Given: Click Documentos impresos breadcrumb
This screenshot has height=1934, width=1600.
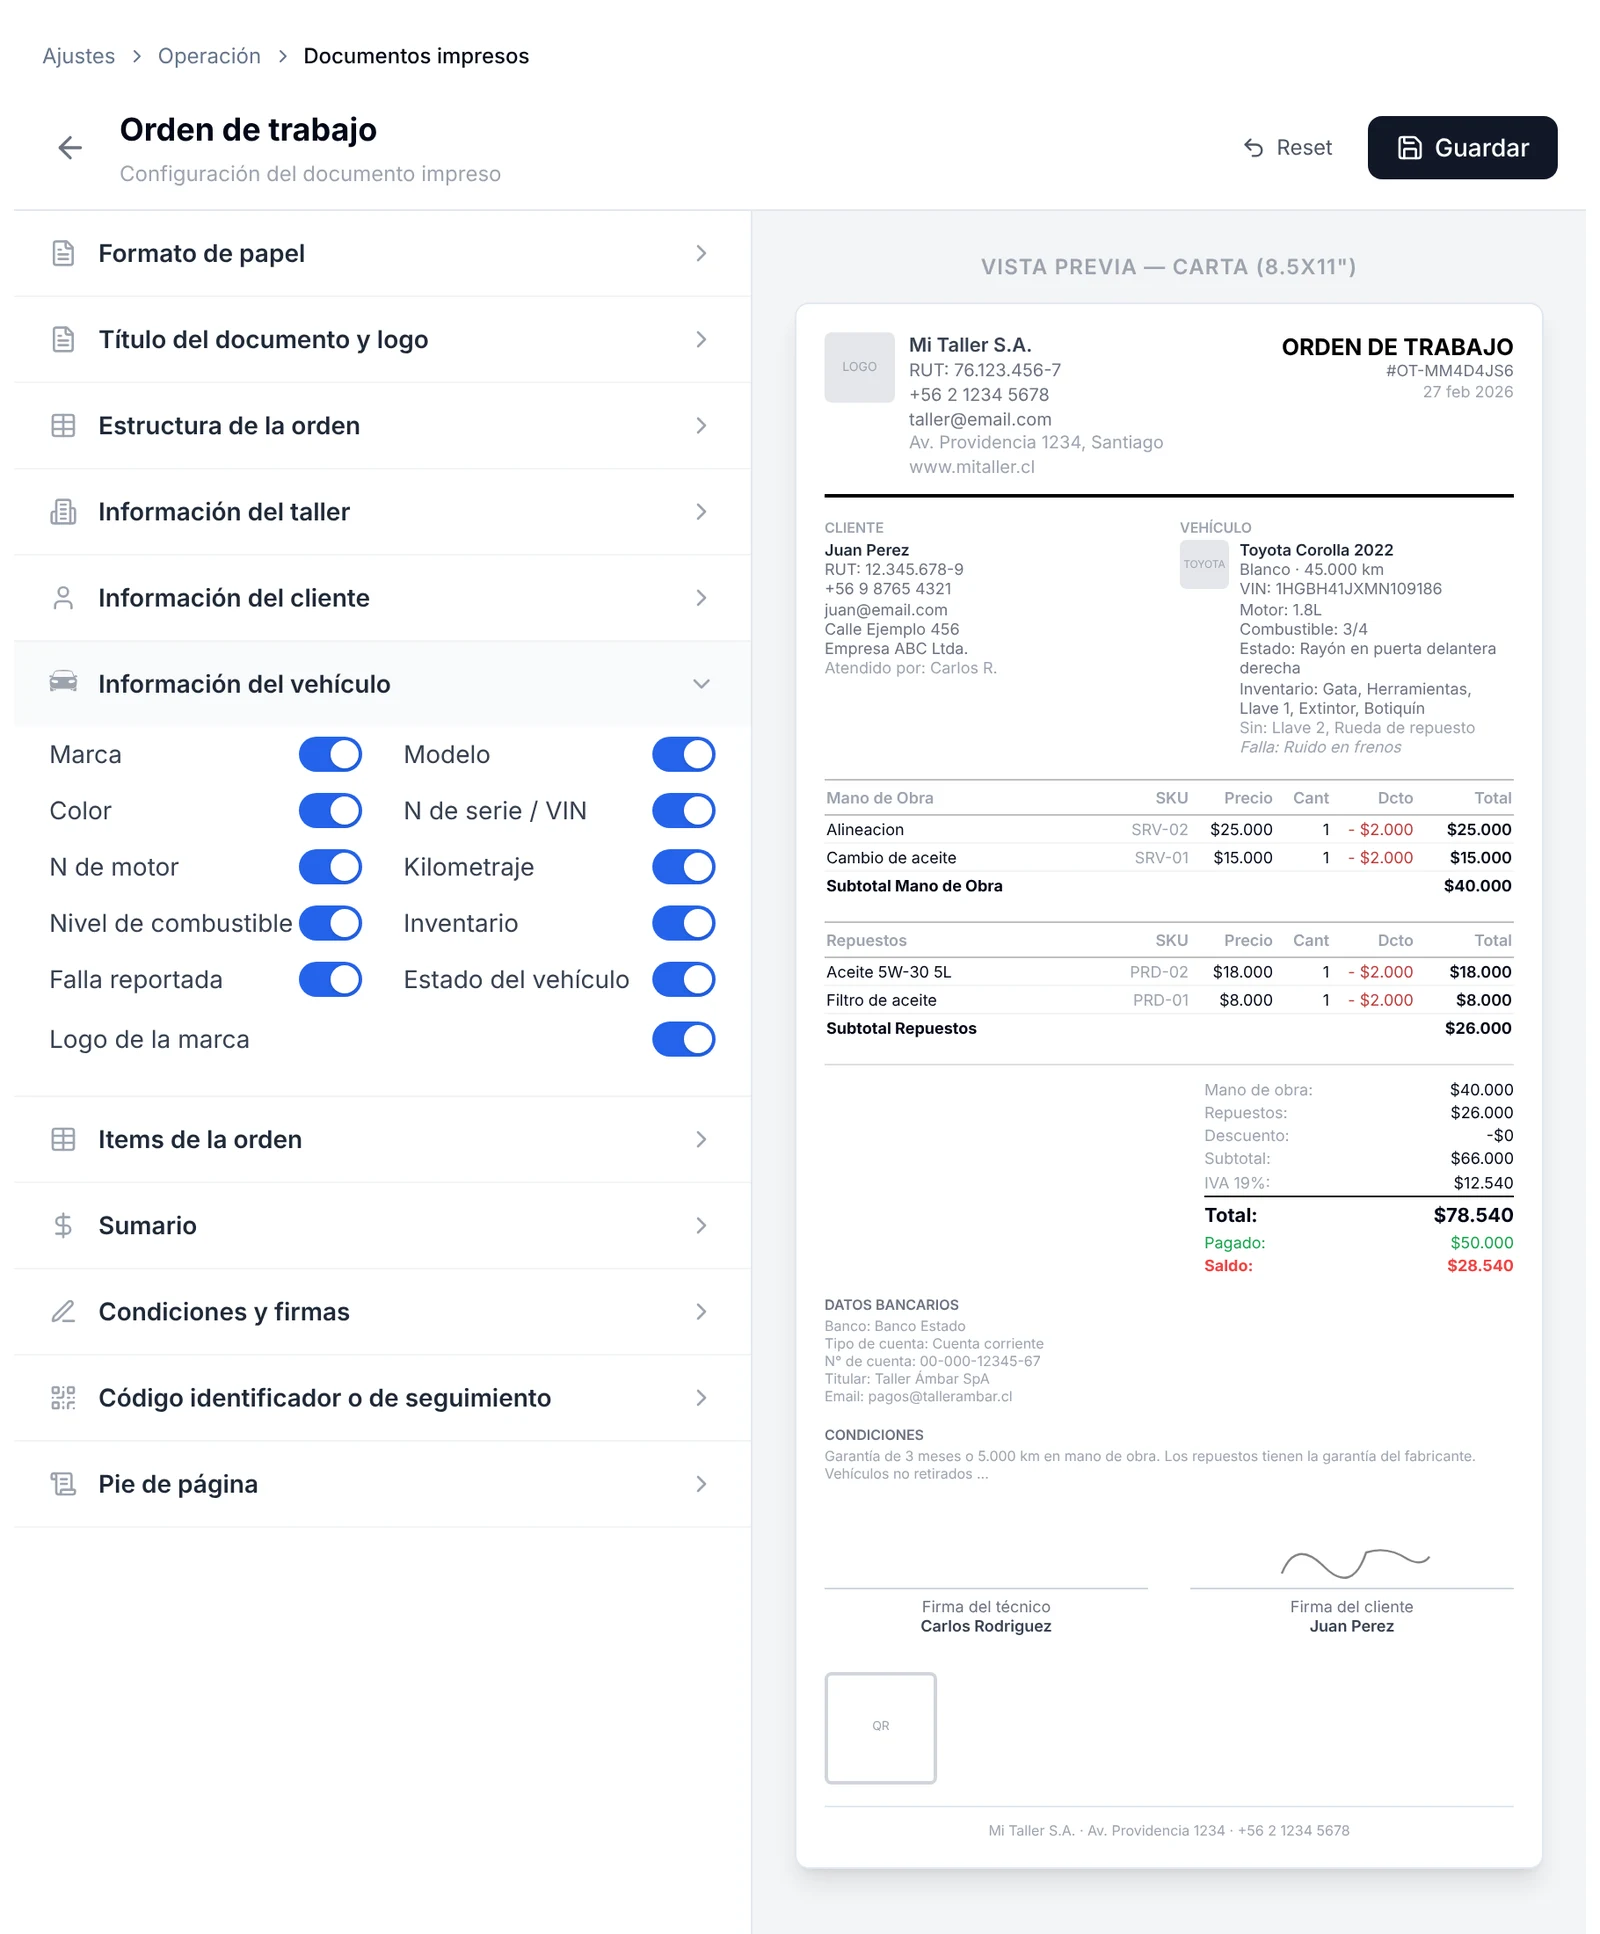Looking at the screenshot, I should [416, 56].
